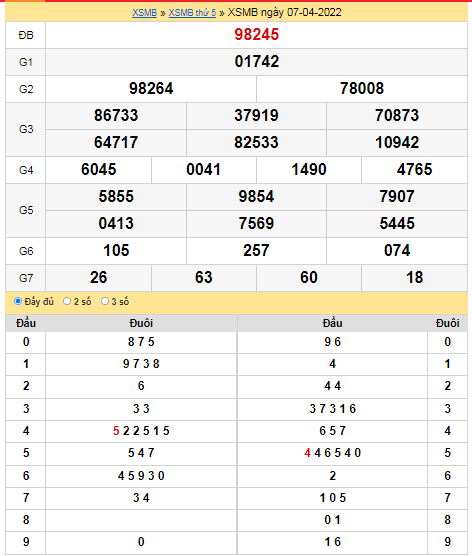Viewport: 472px width, 556px height.
Task: Click G6 number 105
Action: point(116,251)
